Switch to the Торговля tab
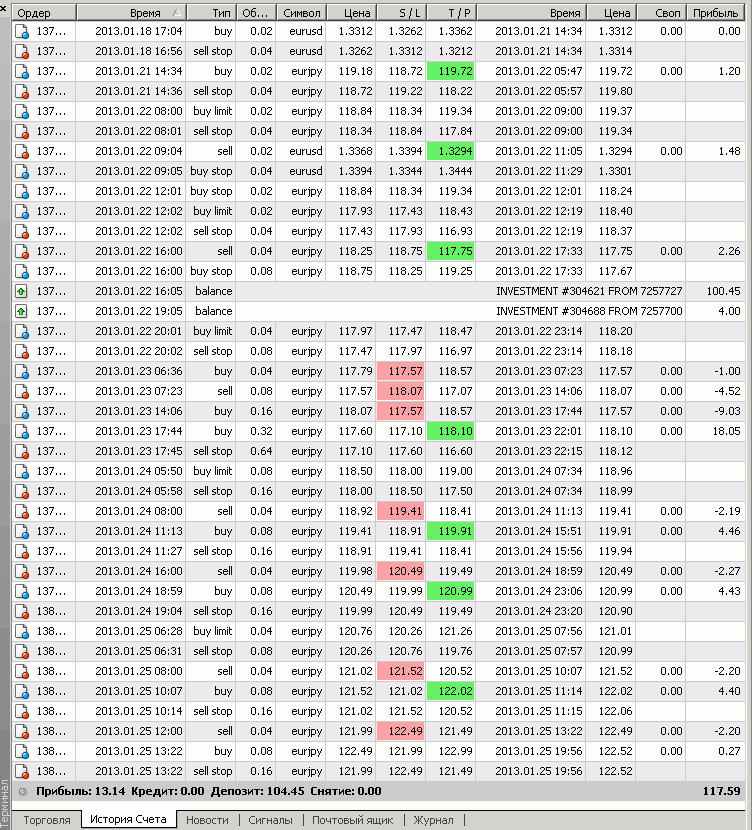The width and height of the screenshot is (752, 830). (x=47, y=820)
